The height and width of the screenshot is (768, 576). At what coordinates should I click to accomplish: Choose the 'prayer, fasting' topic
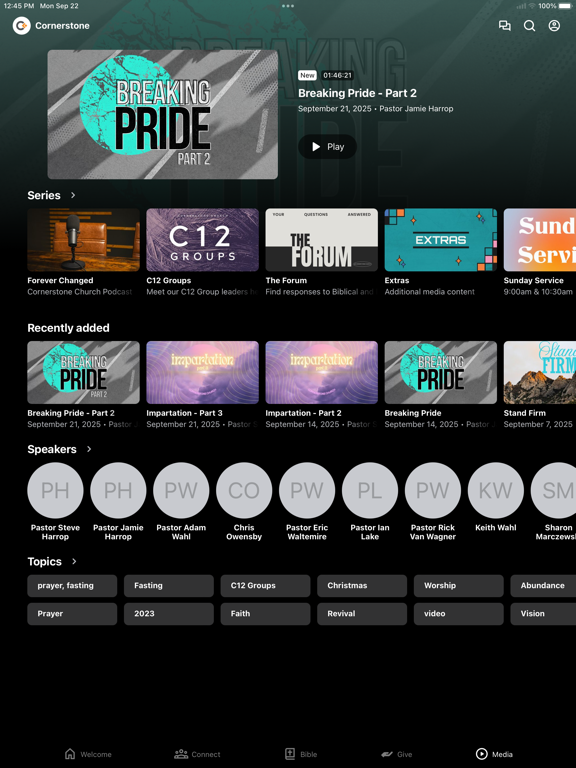coord(72,585)
